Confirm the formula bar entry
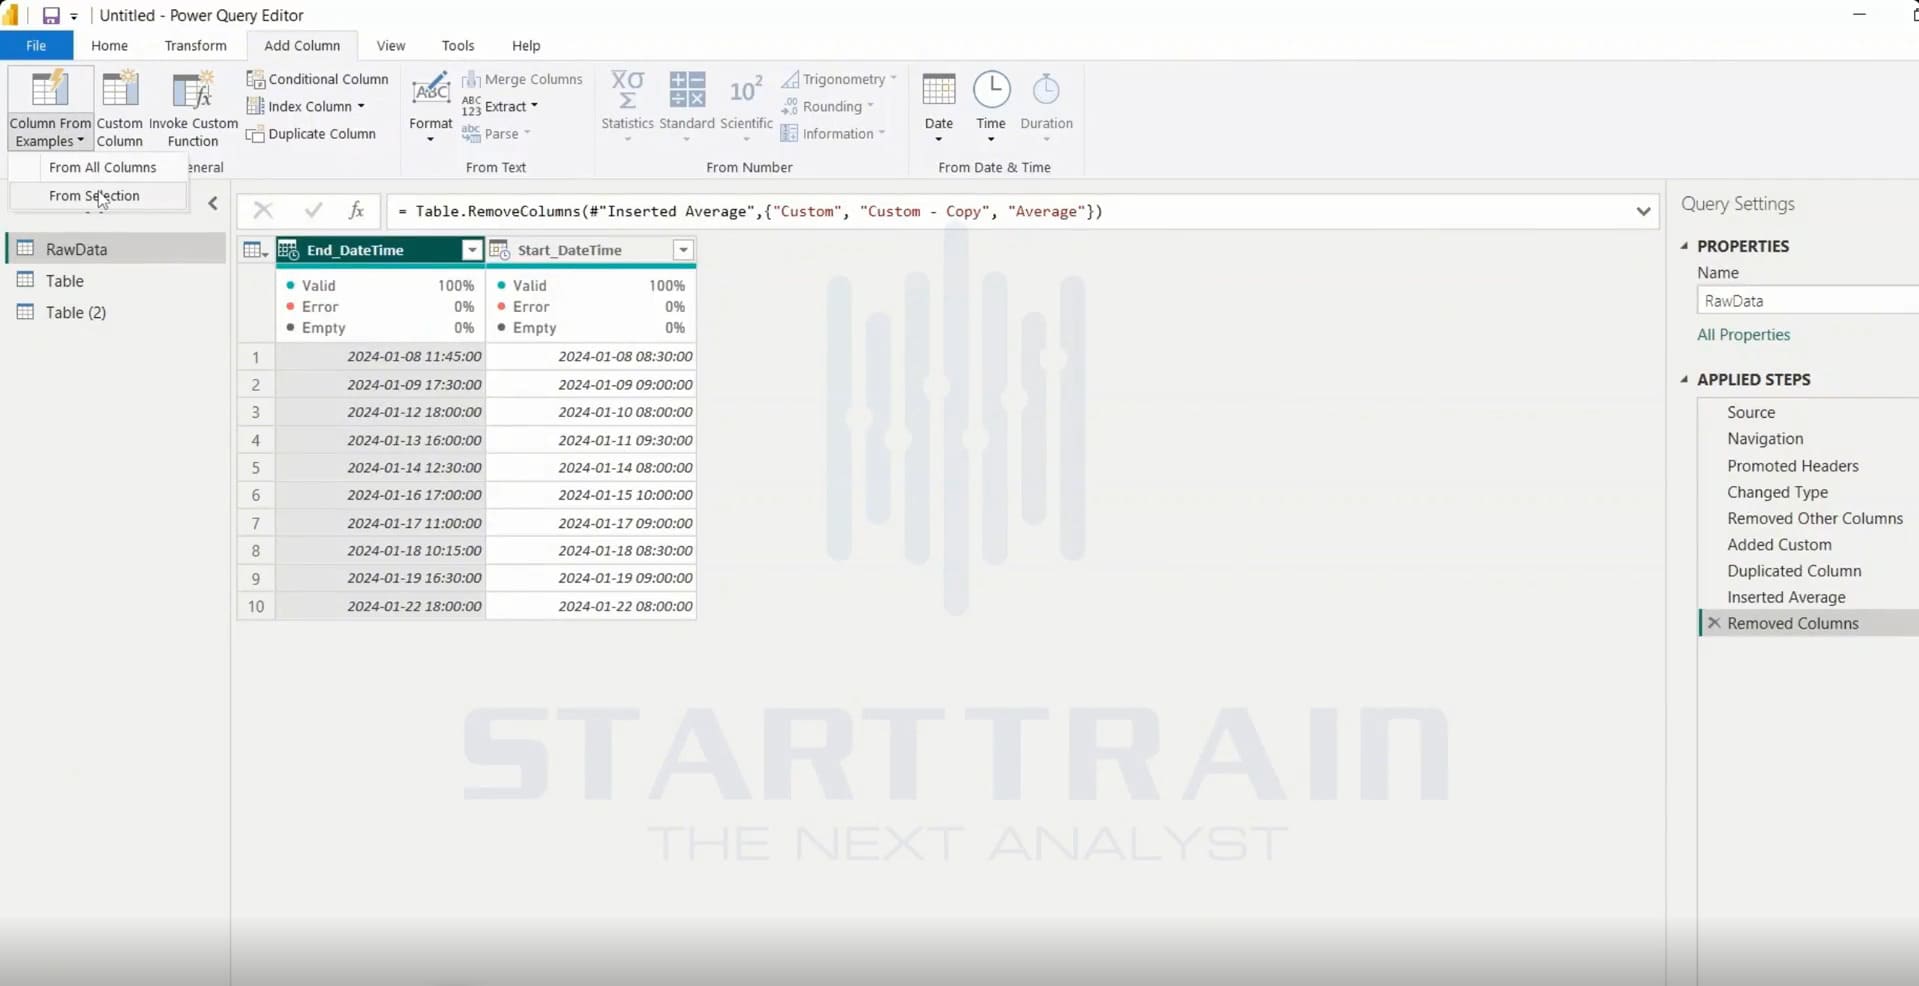 point(313,210)
